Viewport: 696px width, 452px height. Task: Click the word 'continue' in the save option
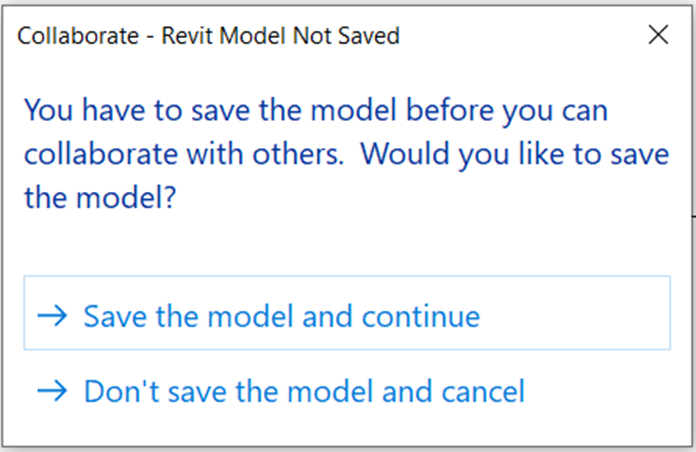(421, 317)
